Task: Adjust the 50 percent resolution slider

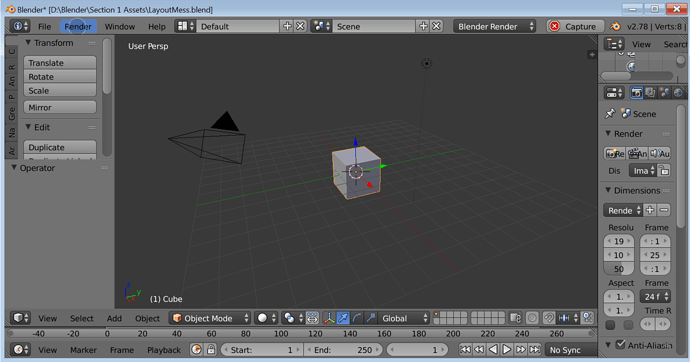Action: coord(619,269)
